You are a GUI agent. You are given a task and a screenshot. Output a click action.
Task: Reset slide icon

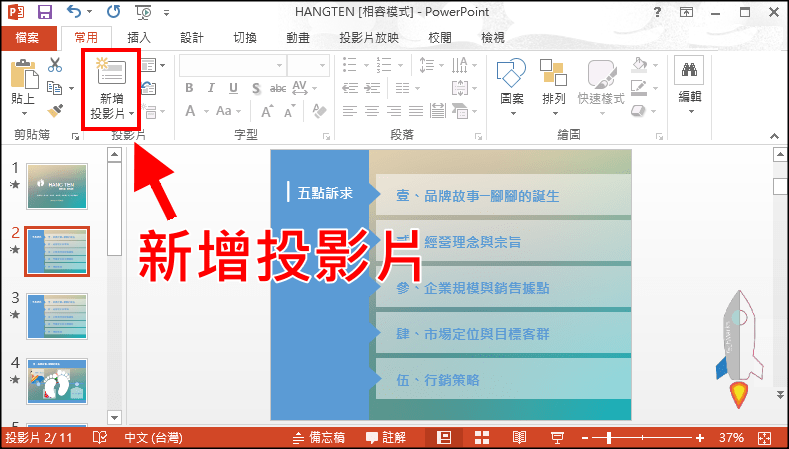(x=149, y=88)
